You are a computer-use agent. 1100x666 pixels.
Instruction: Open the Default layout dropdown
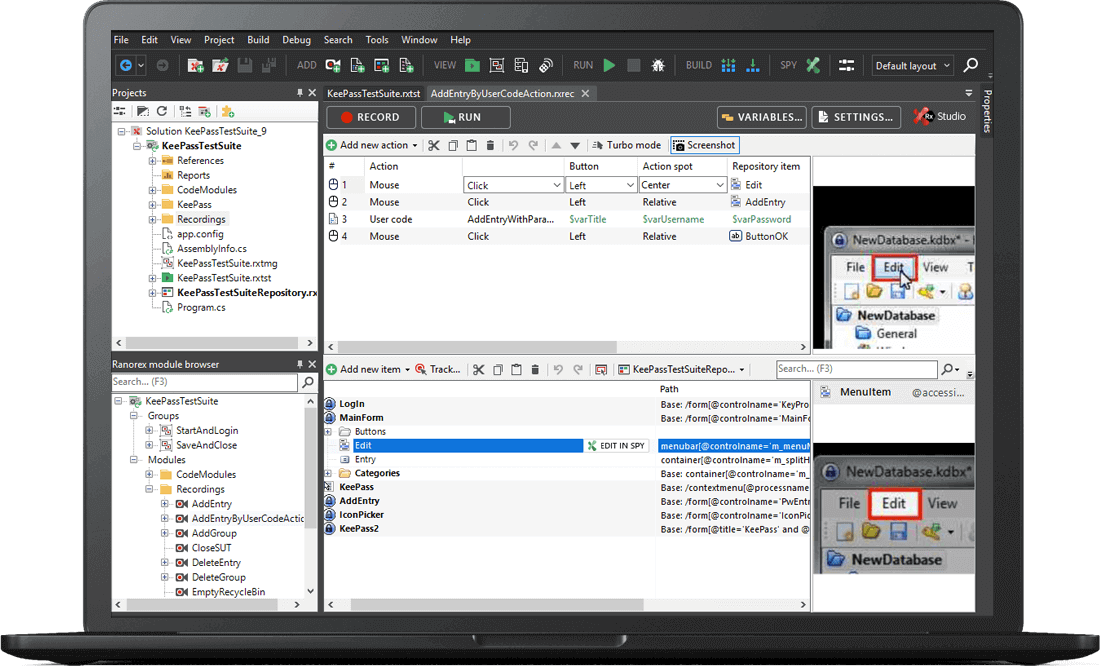[x=912, y=66]
